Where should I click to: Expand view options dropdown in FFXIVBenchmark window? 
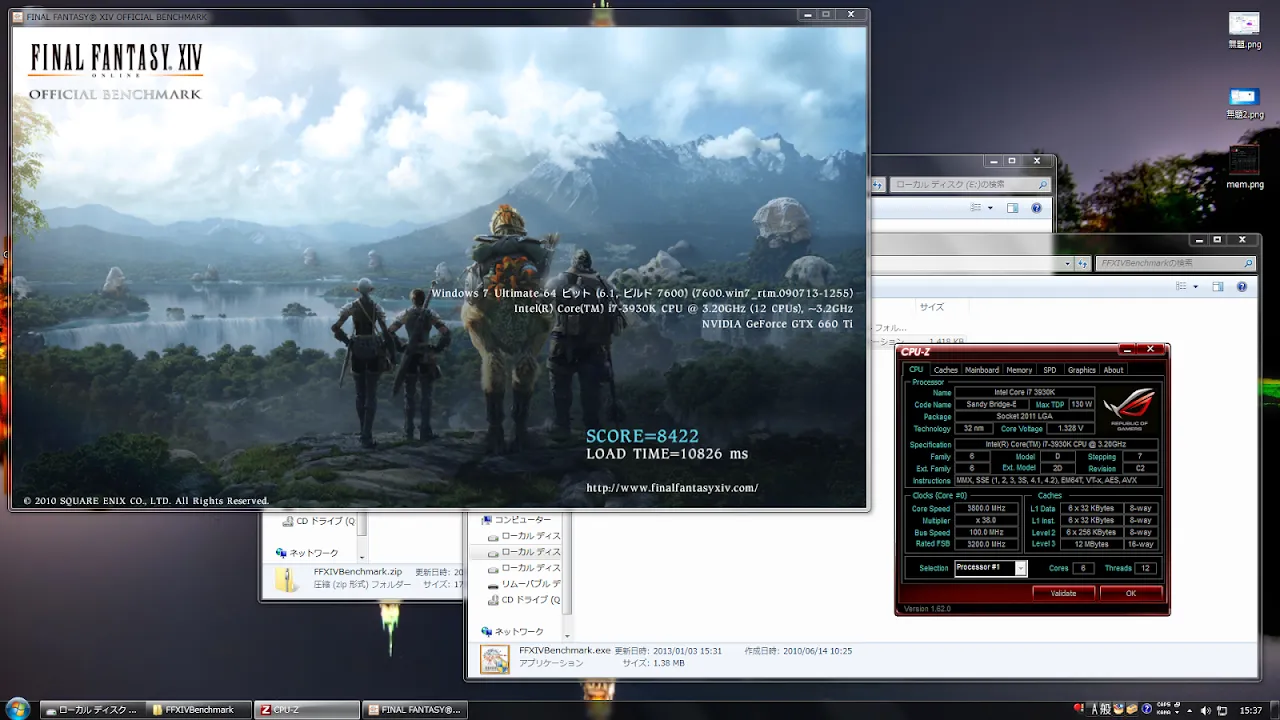coord(1195,286)
